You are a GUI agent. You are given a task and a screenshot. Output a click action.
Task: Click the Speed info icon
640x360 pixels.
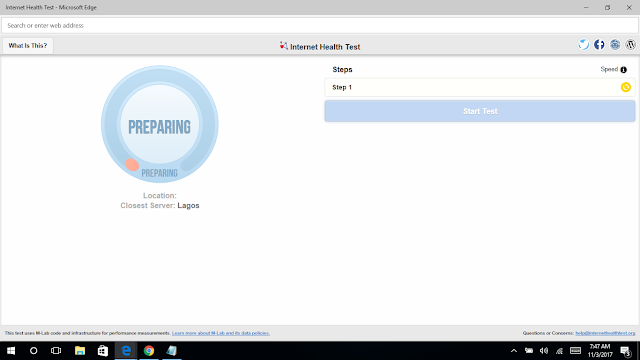(623, 70)
